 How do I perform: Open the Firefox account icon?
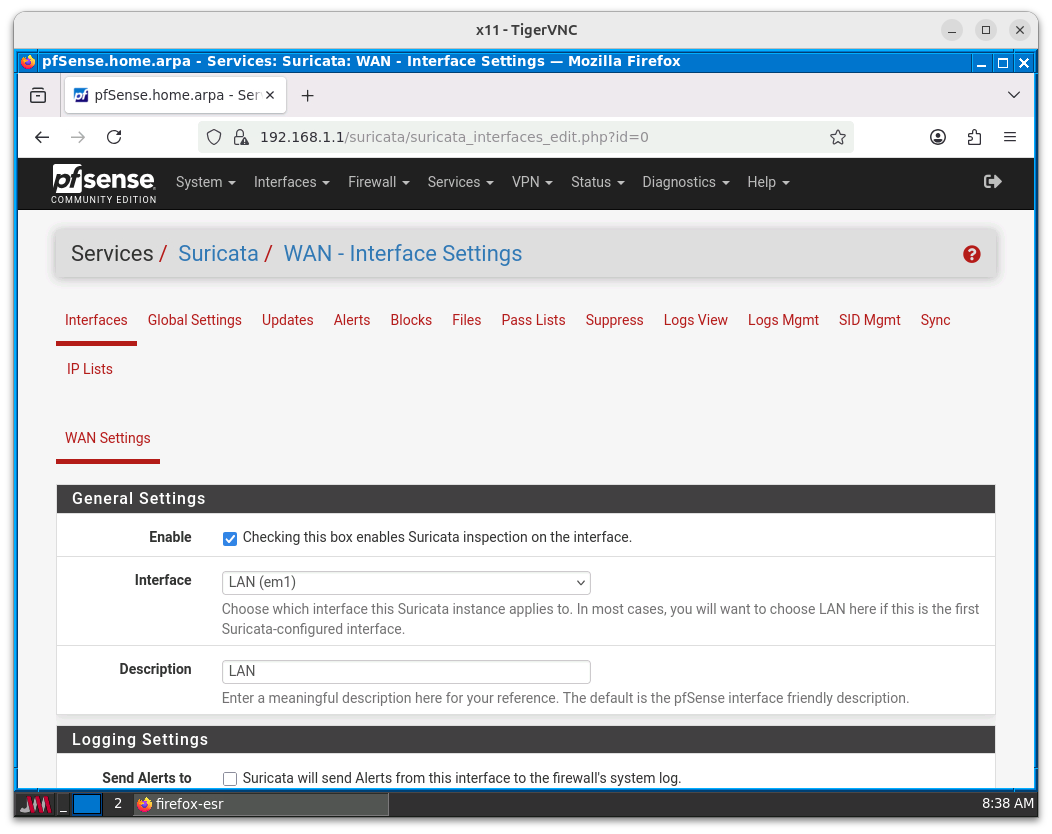point(938,138)
